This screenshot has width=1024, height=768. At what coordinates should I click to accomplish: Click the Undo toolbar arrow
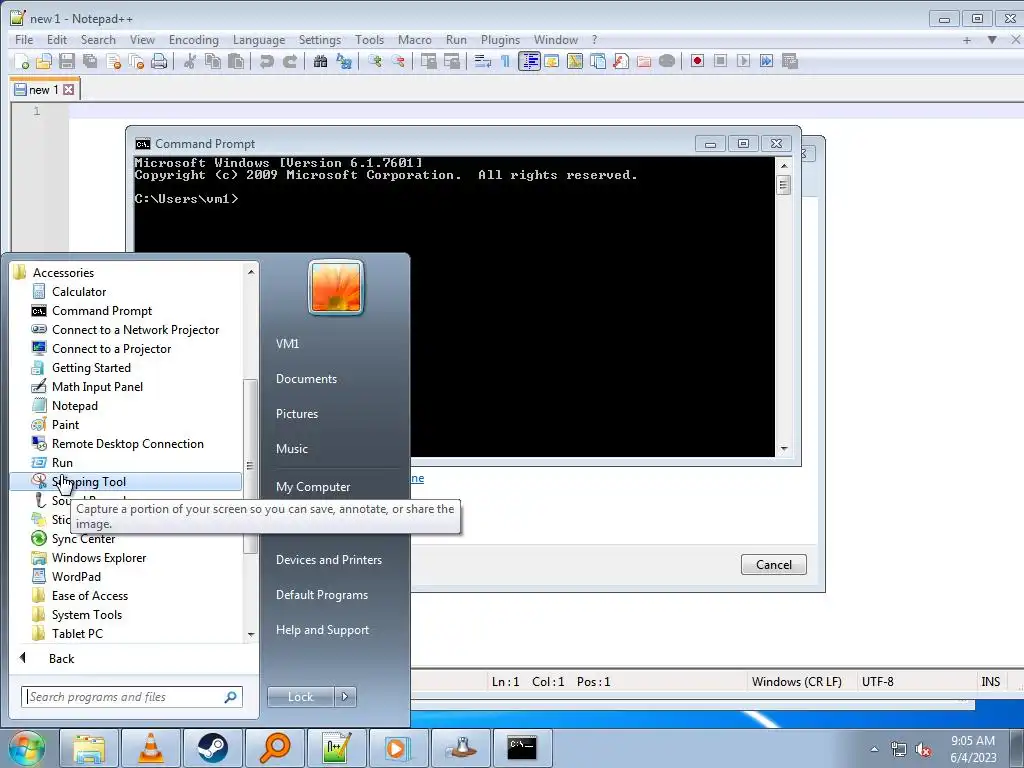point(266,61)
